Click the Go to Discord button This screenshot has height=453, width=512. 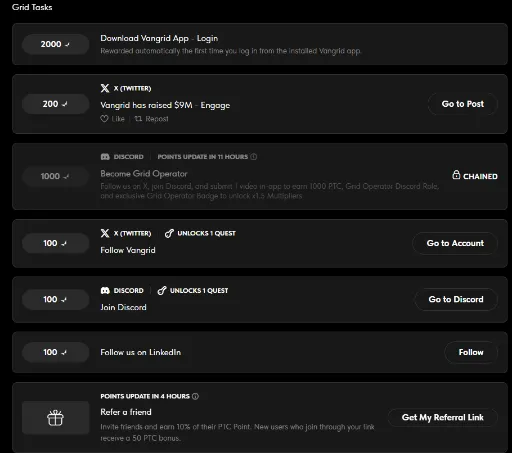point(456,299)
